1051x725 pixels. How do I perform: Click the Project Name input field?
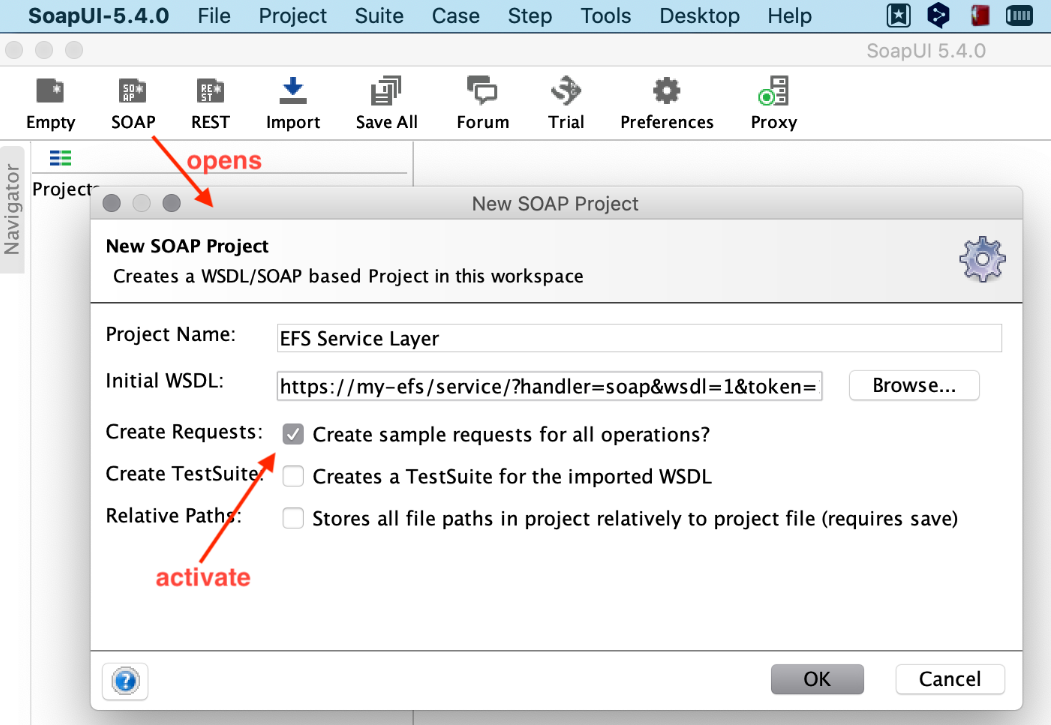639,338
